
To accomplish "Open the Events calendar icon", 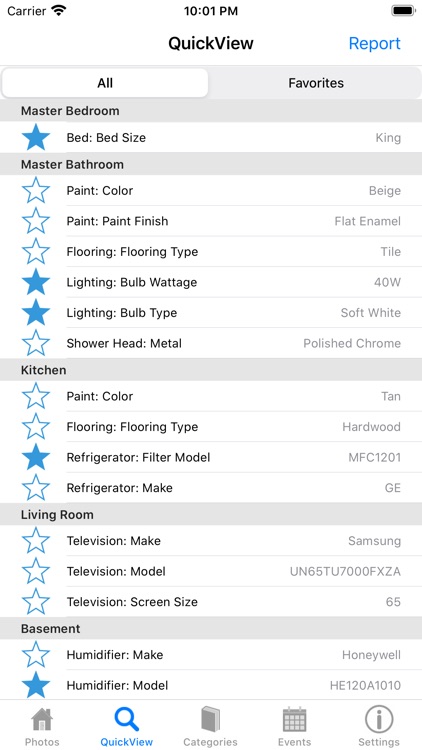I will pos(294,720).
